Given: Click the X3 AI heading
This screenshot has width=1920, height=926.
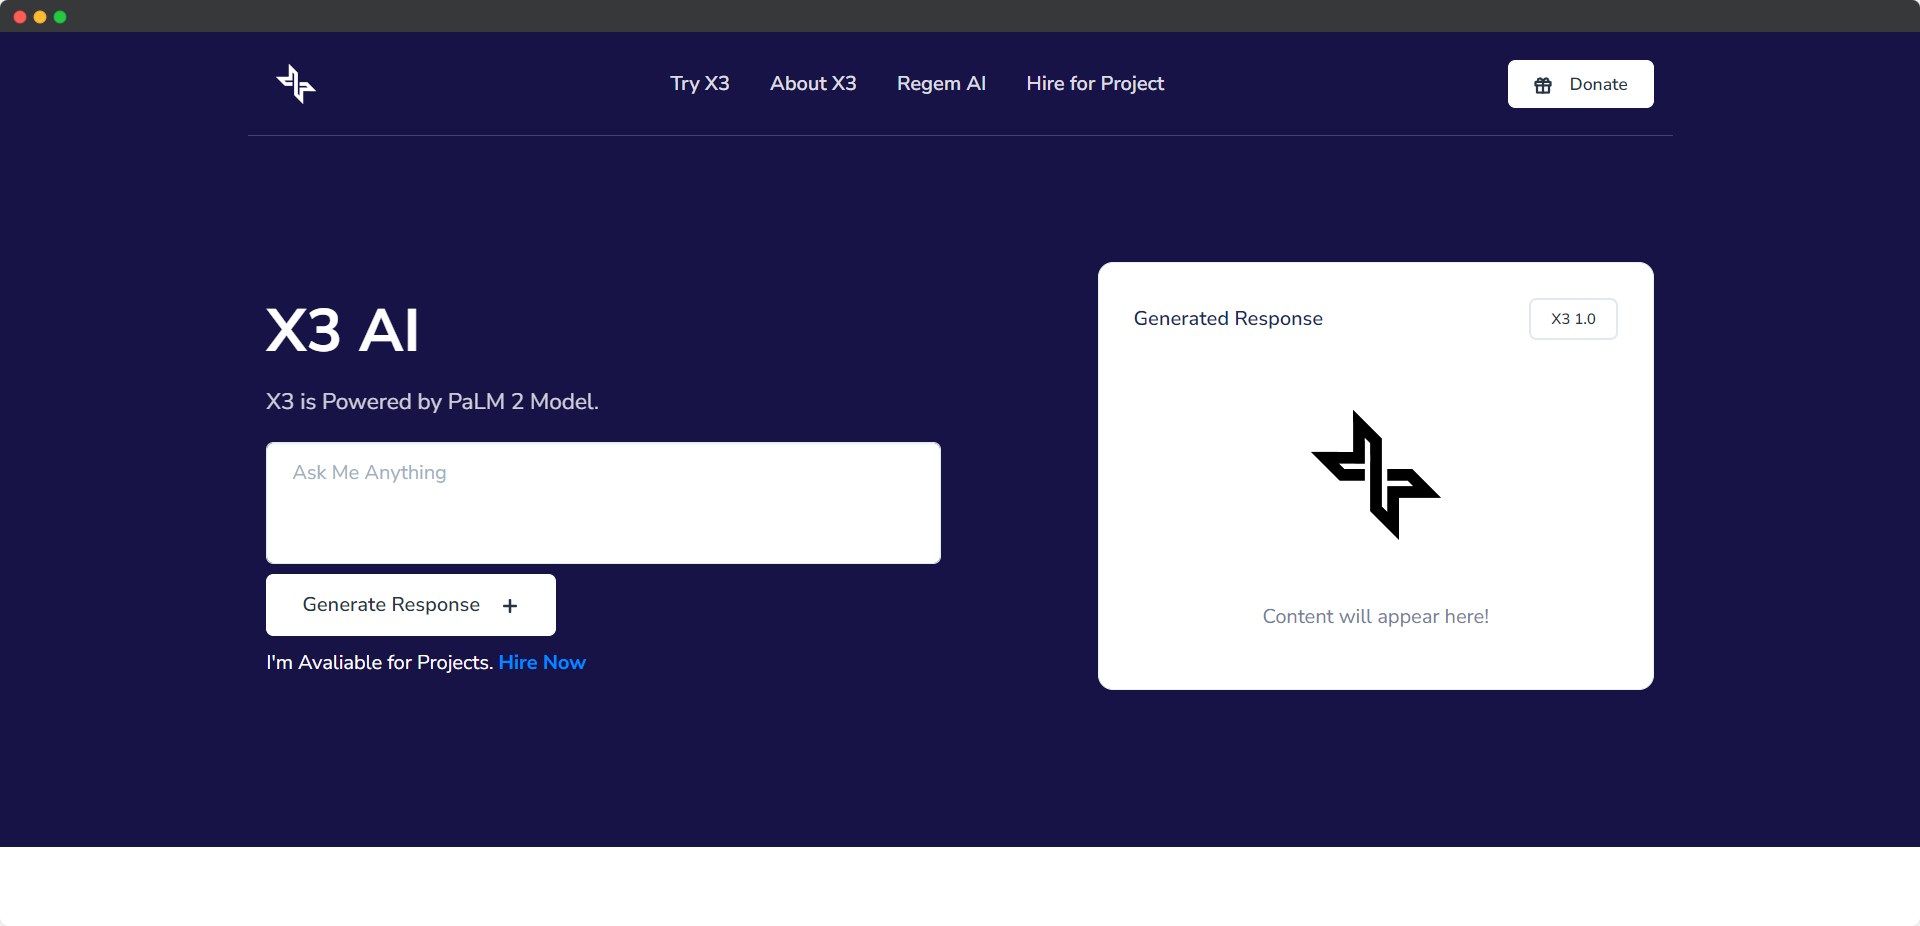Looking at the screenshot, I should (341, 330).
